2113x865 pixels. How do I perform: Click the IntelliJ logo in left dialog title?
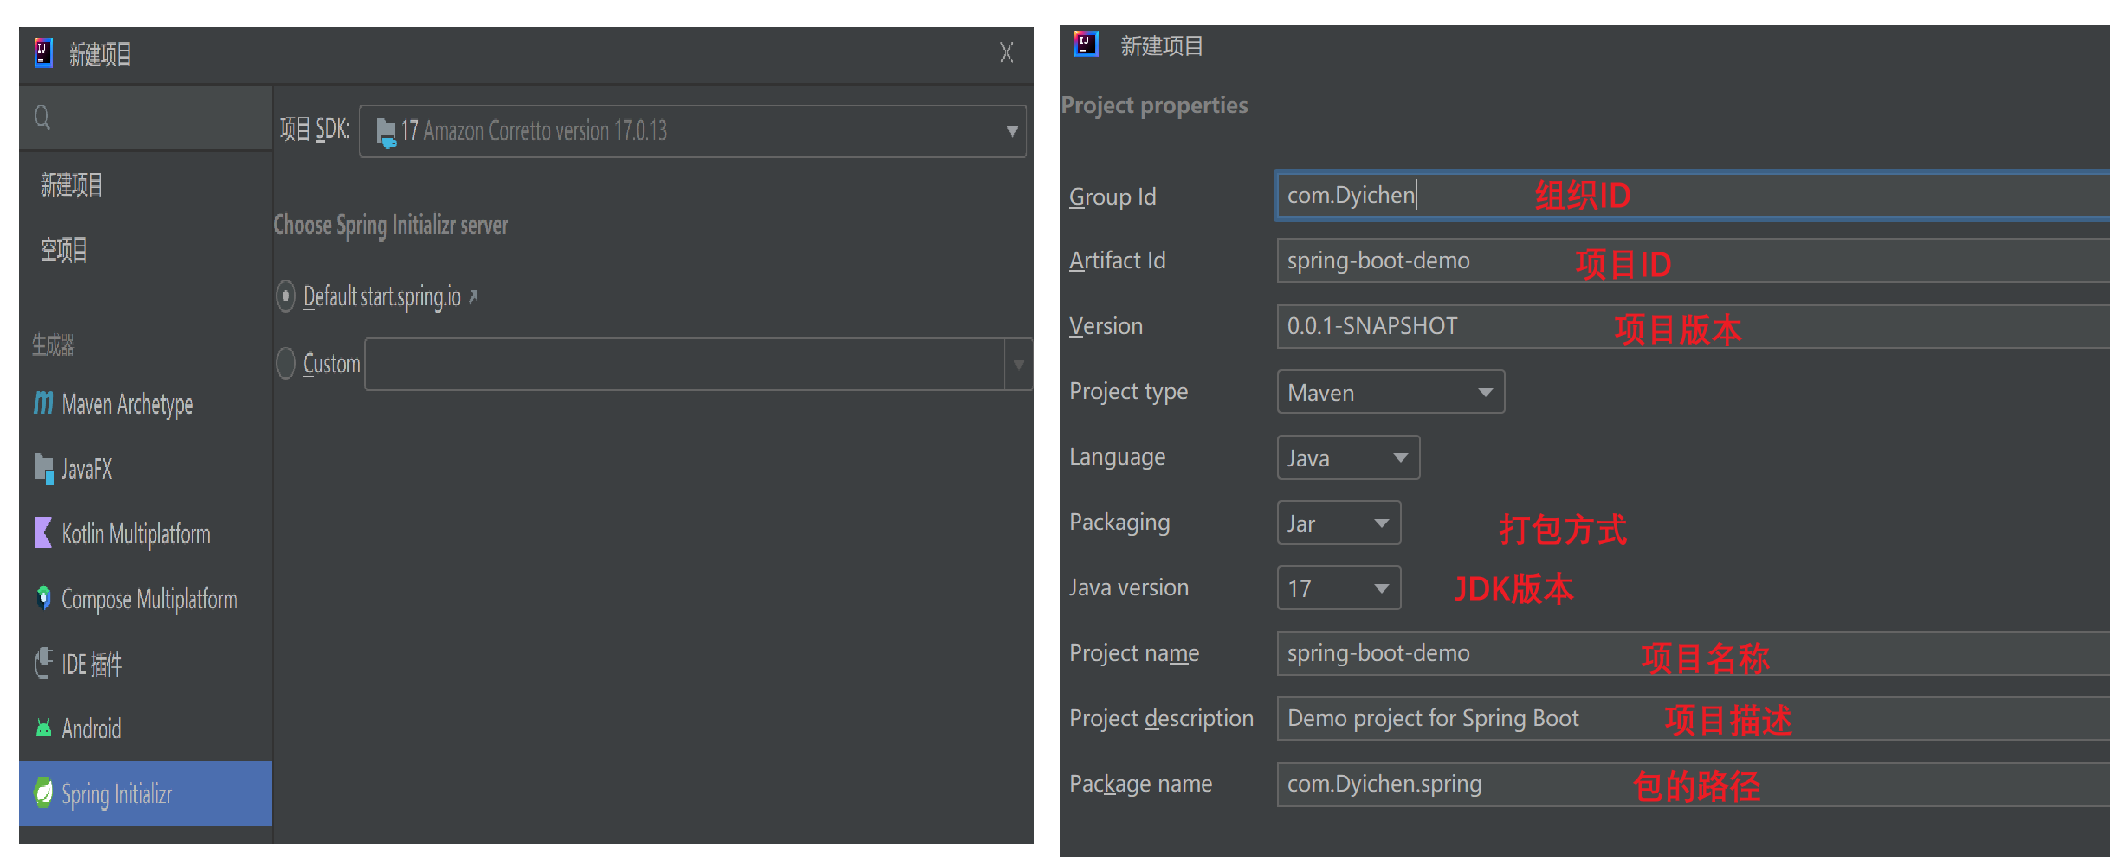click(44, 53)
